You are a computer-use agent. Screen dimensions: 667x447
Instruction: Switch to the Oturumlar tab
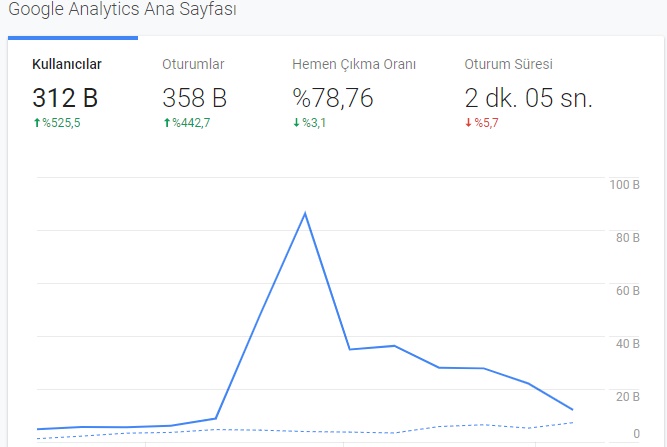point(193,64)
